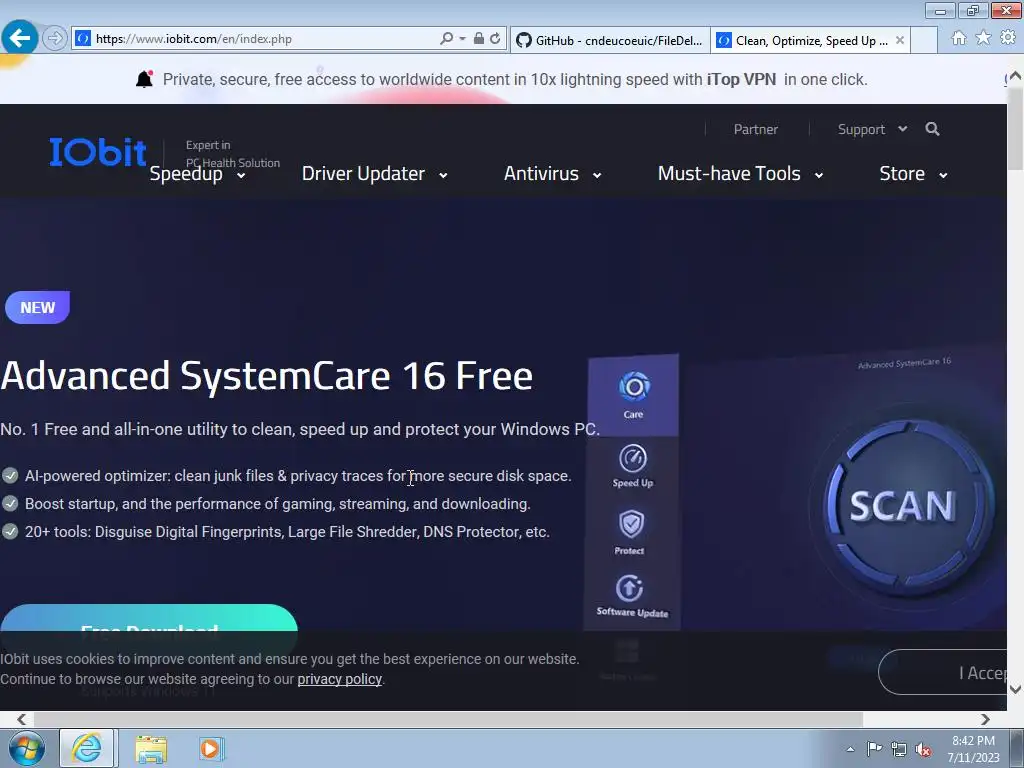Click the horizontal scrollbar right arrow
Viewport: 1024px width, 768px height.
(x=985, y=719)
